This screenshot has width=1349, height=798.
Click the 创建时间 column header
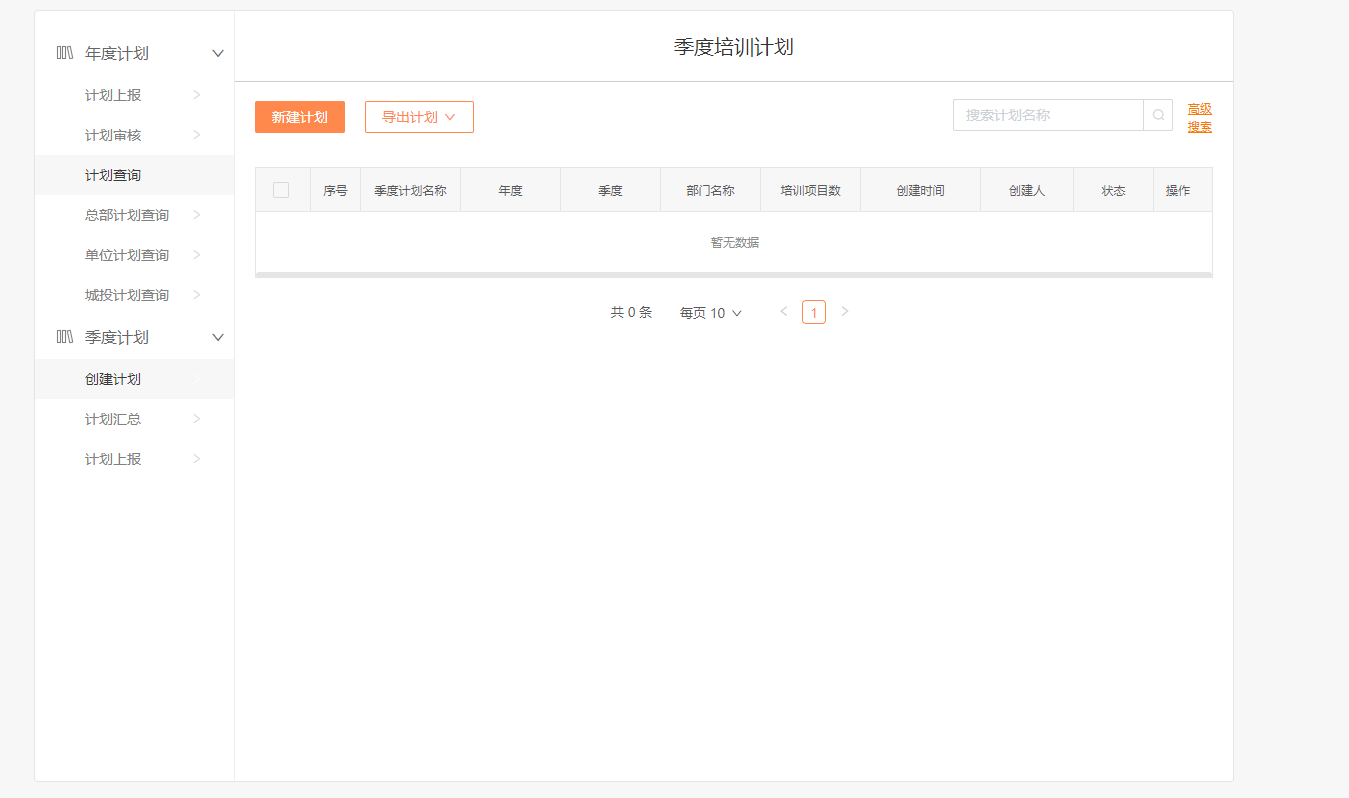pyautogui.click(x=921, y=190)
